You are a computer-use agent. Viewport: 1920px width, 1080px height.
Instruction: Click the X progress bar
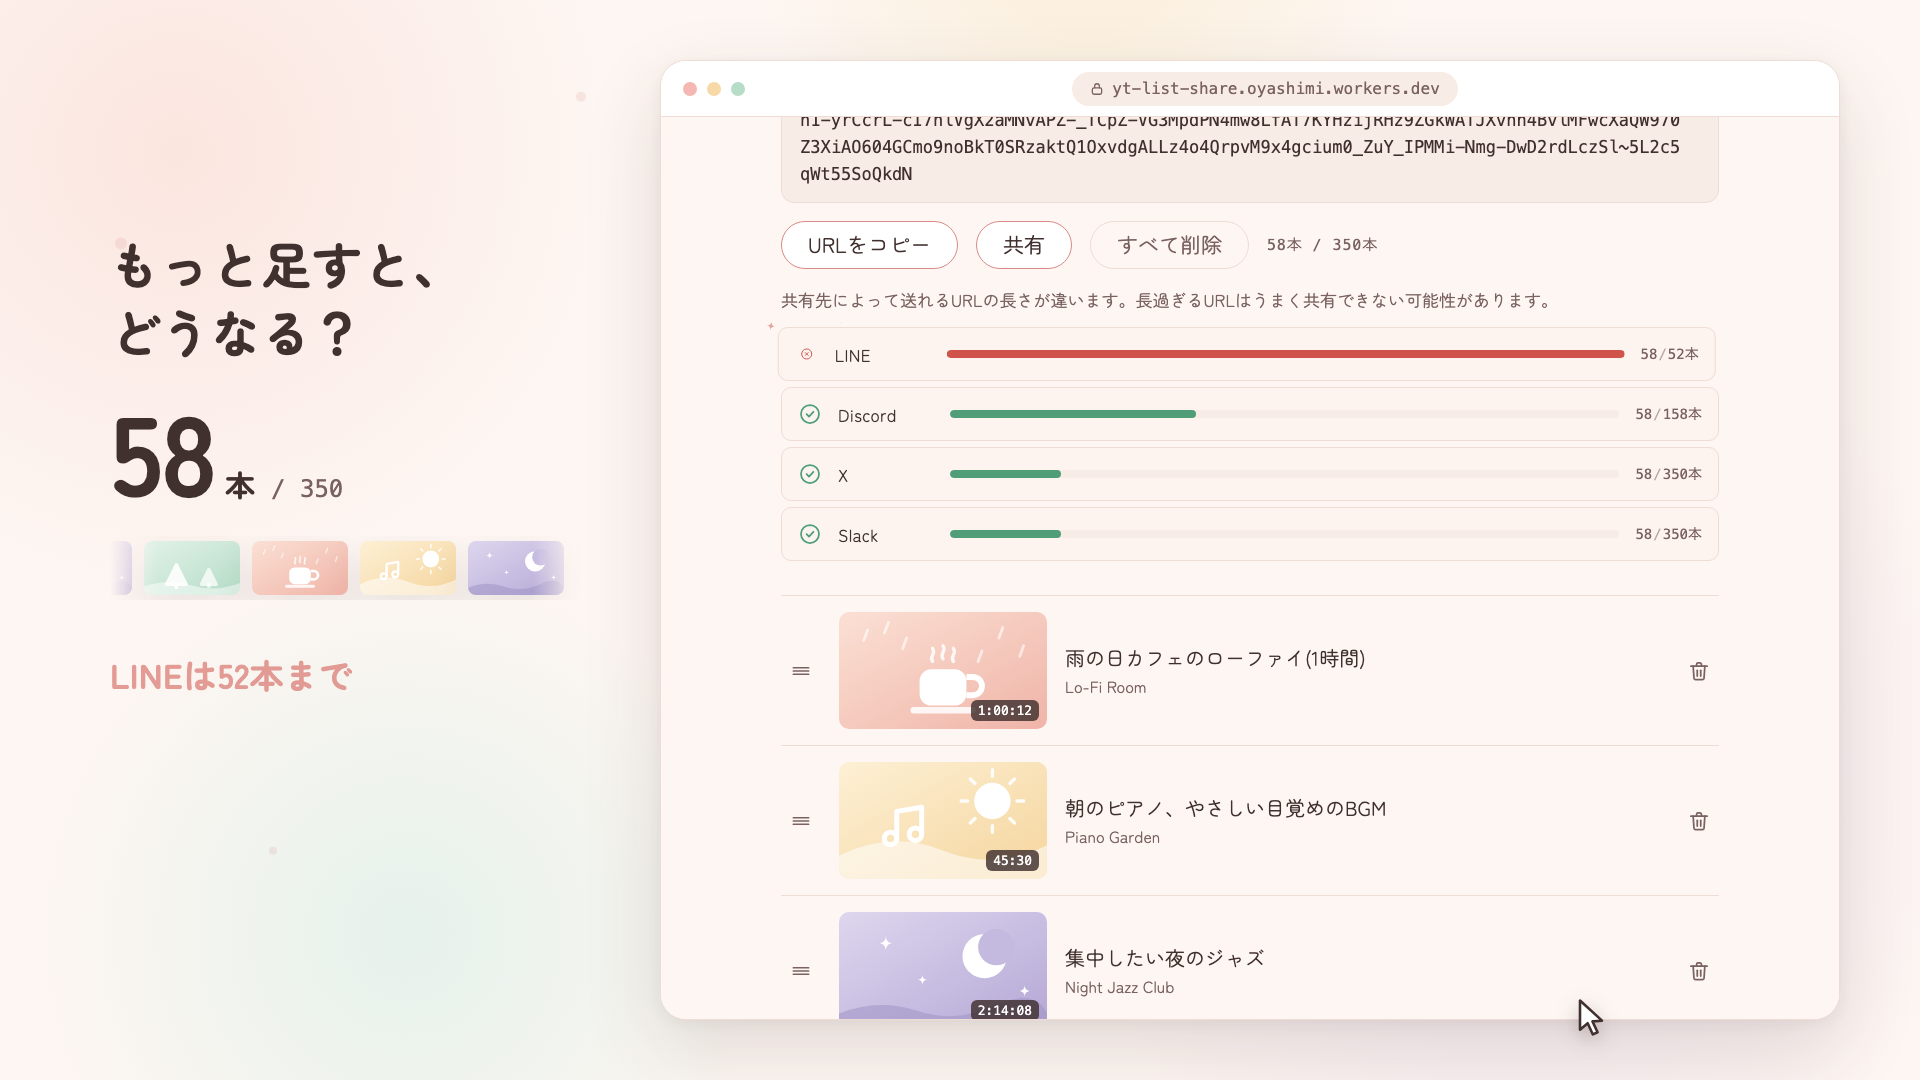pyautogui.click(x=1284, y=474)
